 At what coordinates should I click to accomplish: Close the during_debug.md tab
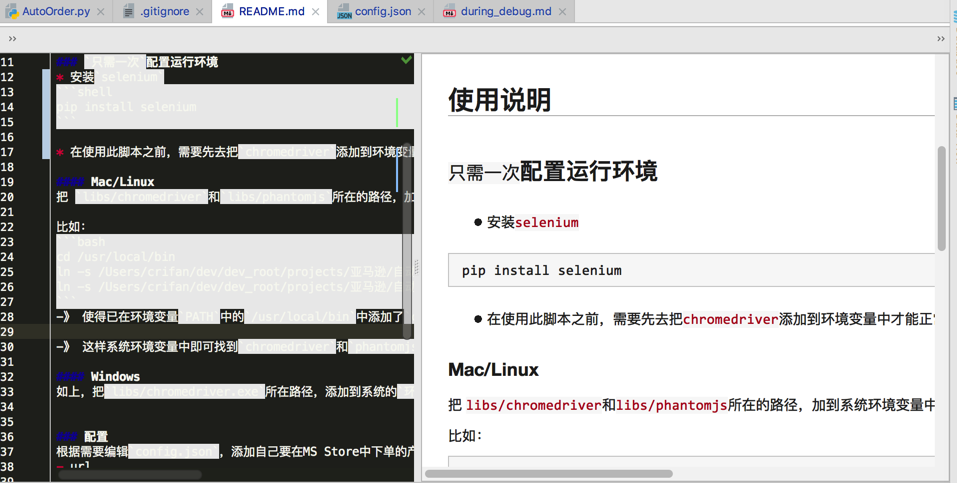click(x=562, y=12)
